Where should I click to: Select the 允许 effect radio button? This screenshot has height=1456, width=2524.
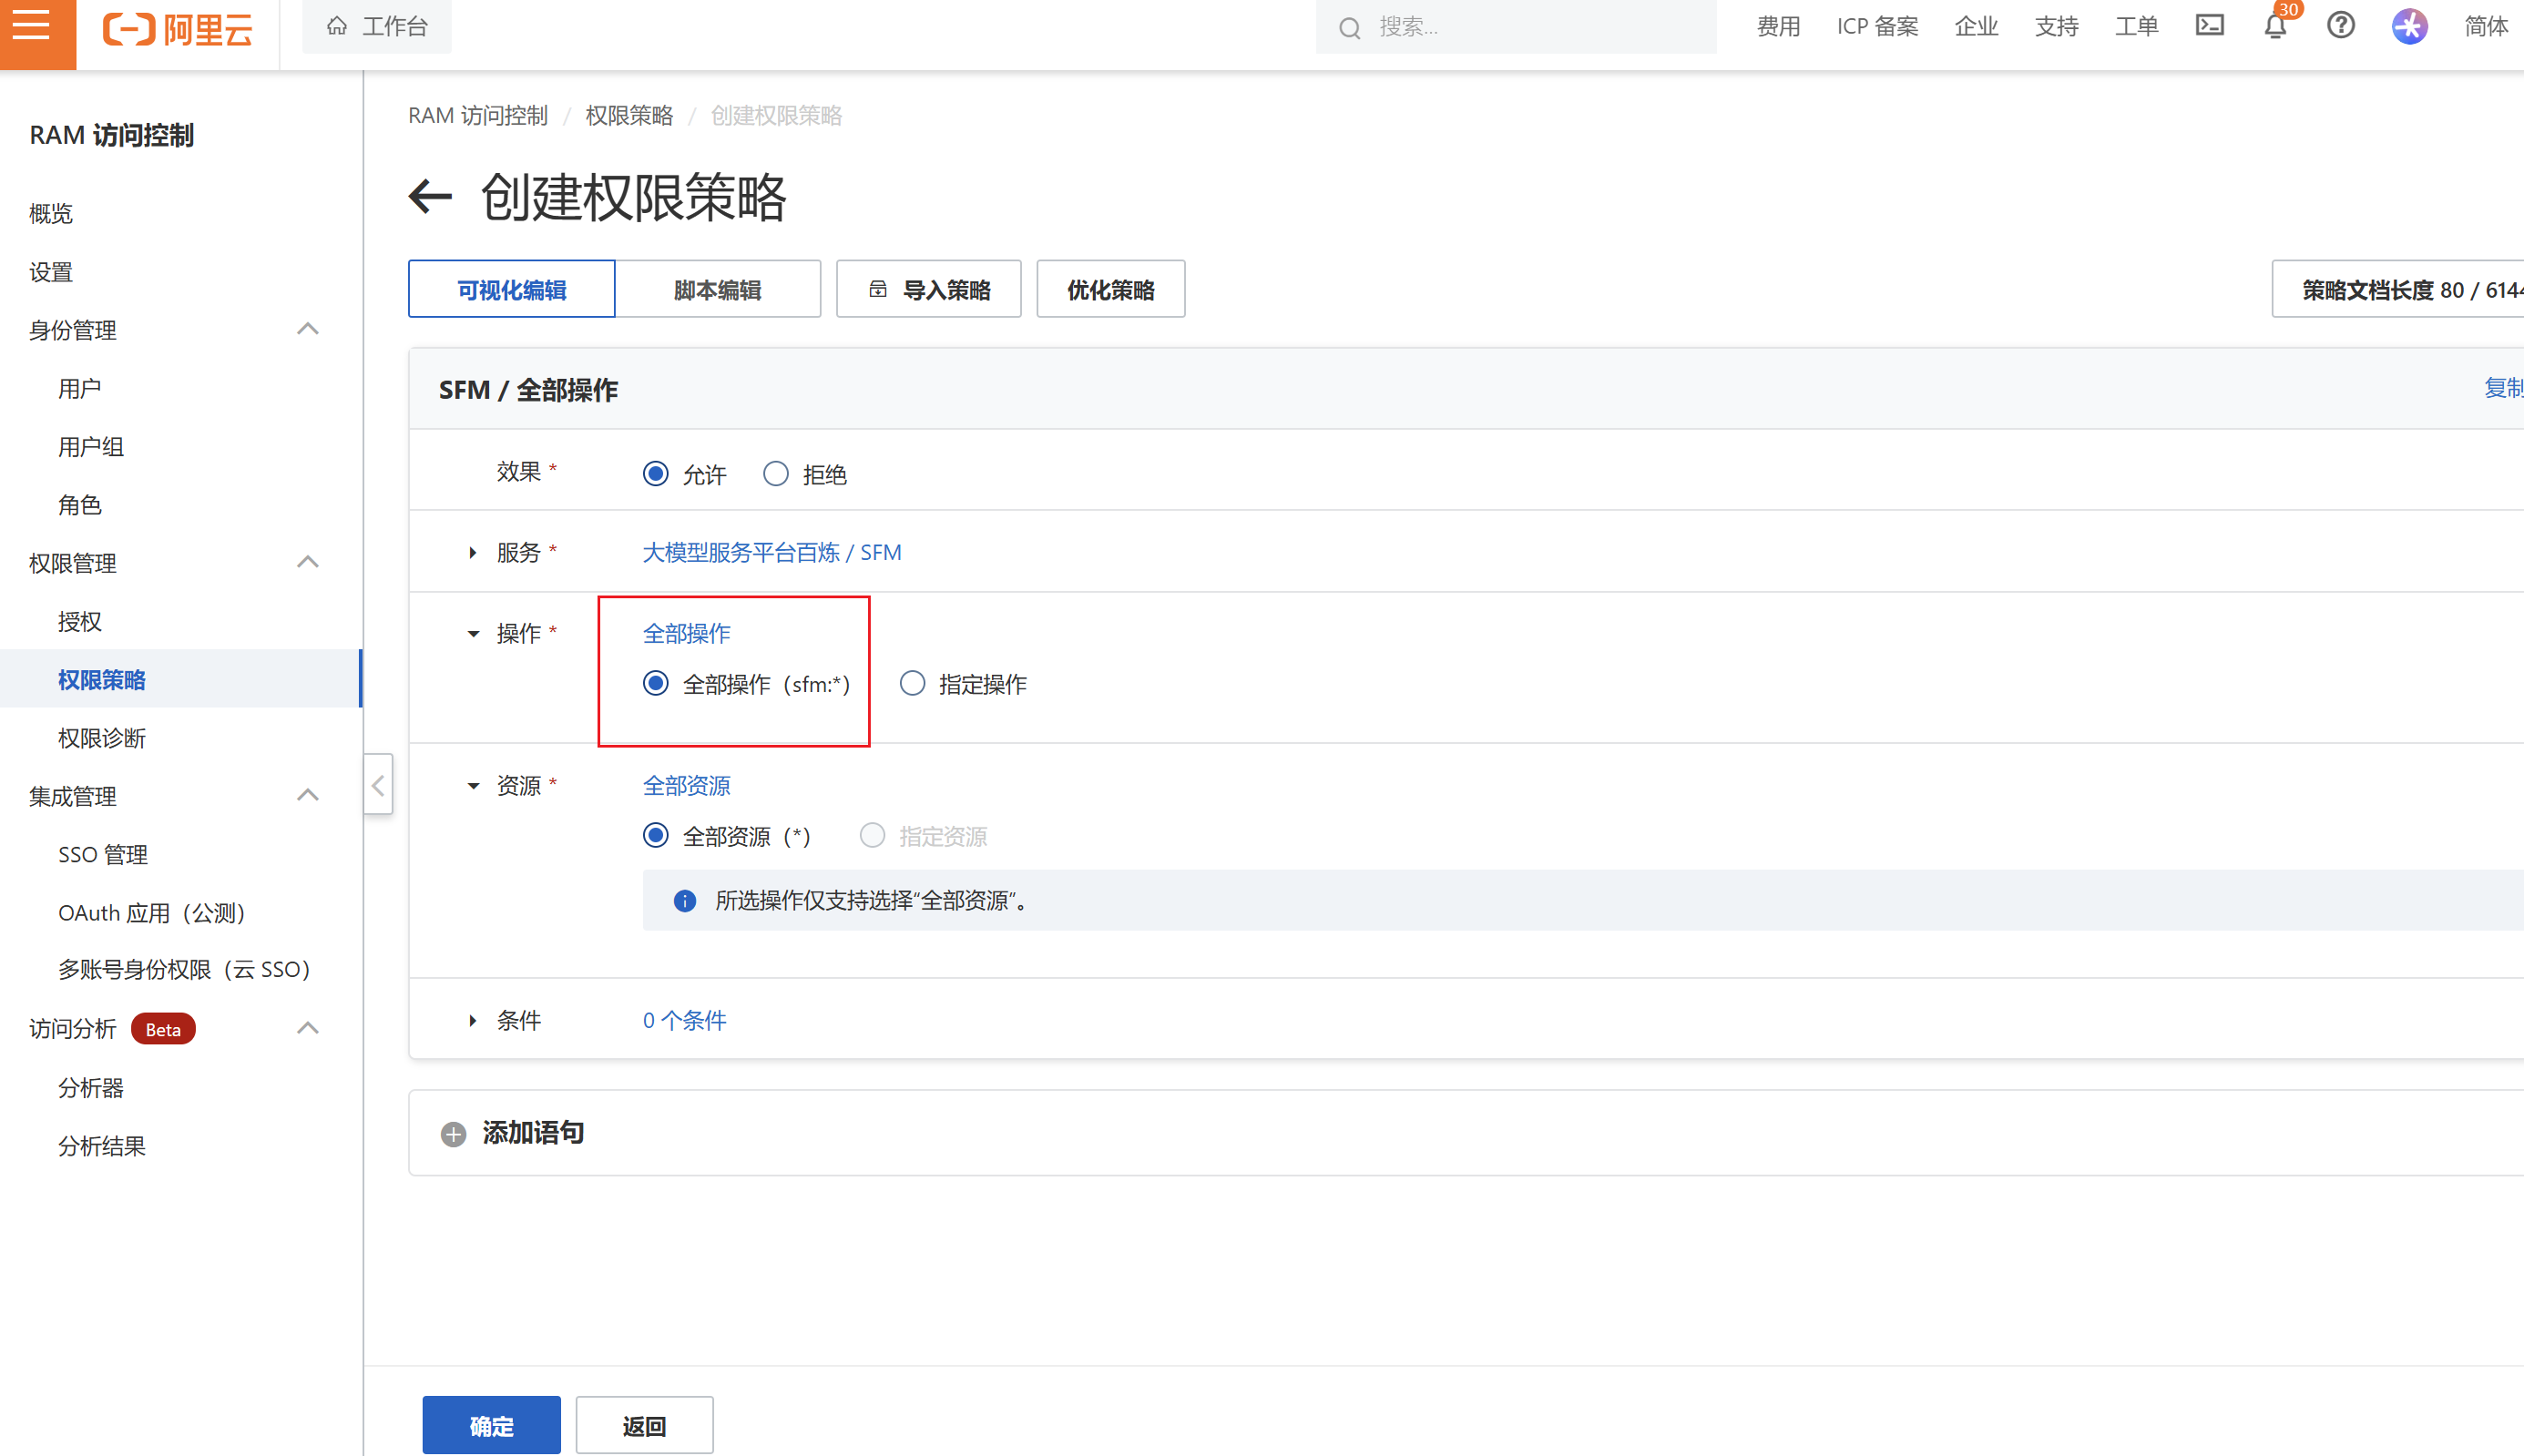point(656,474)
